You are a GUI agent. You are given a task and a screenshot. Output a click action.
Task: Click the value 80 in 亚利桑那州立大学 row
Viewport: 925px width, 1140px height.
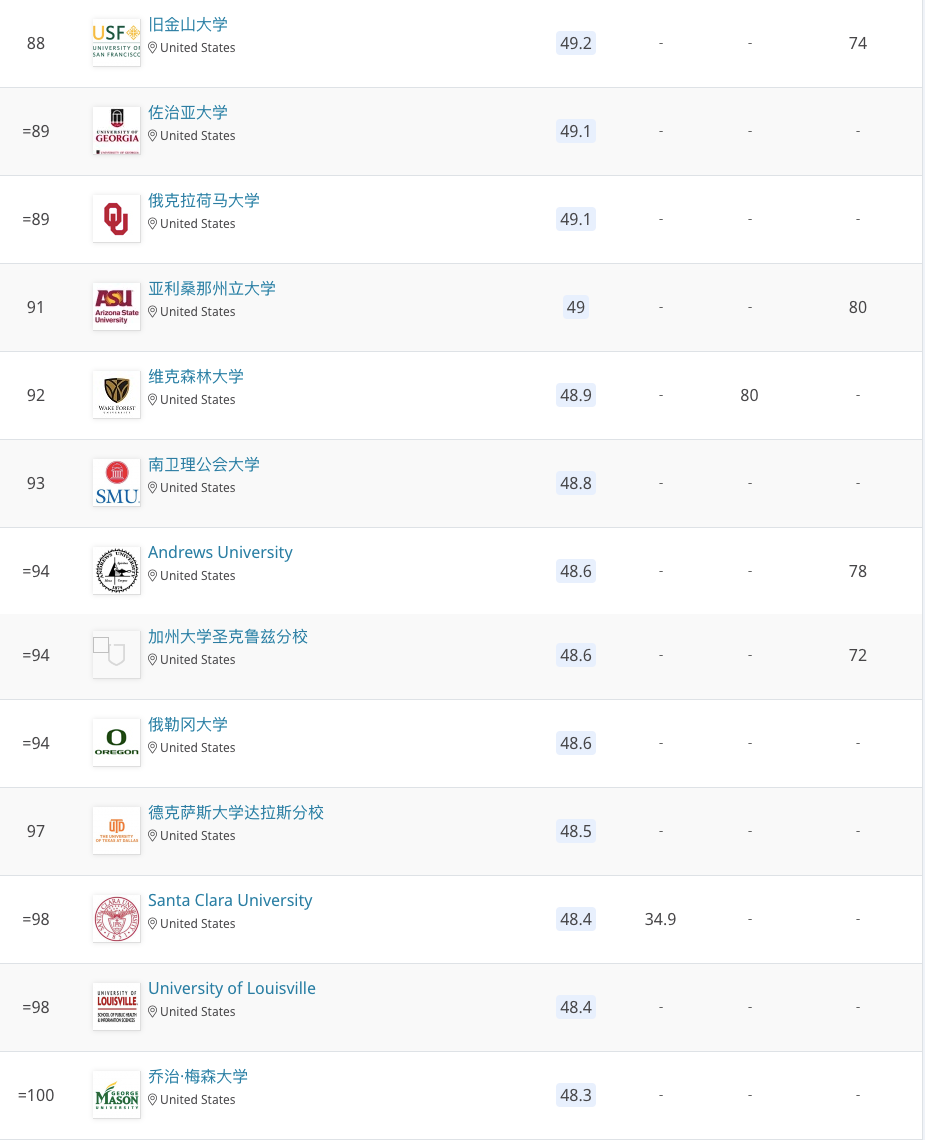(858, 308)
